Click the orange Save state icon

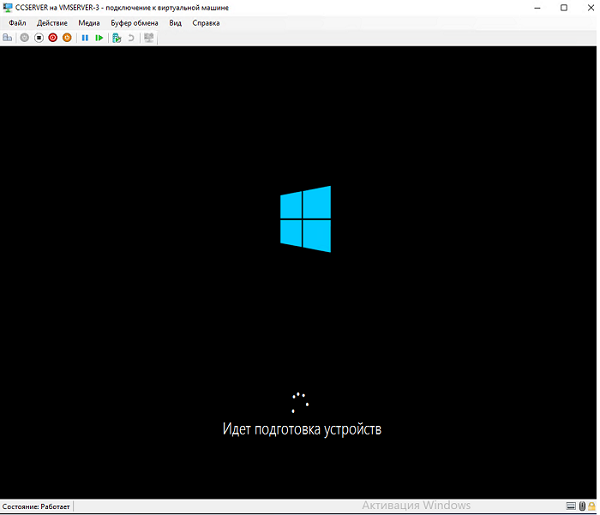(x=67, y=37)
